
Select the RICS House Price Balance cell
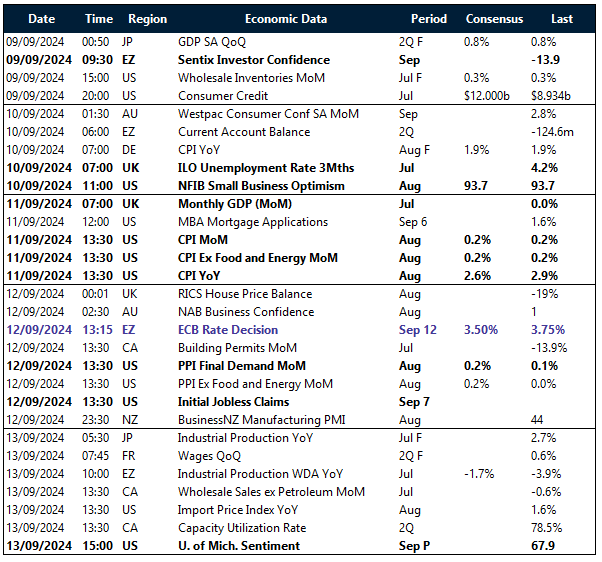pos(245,294)
